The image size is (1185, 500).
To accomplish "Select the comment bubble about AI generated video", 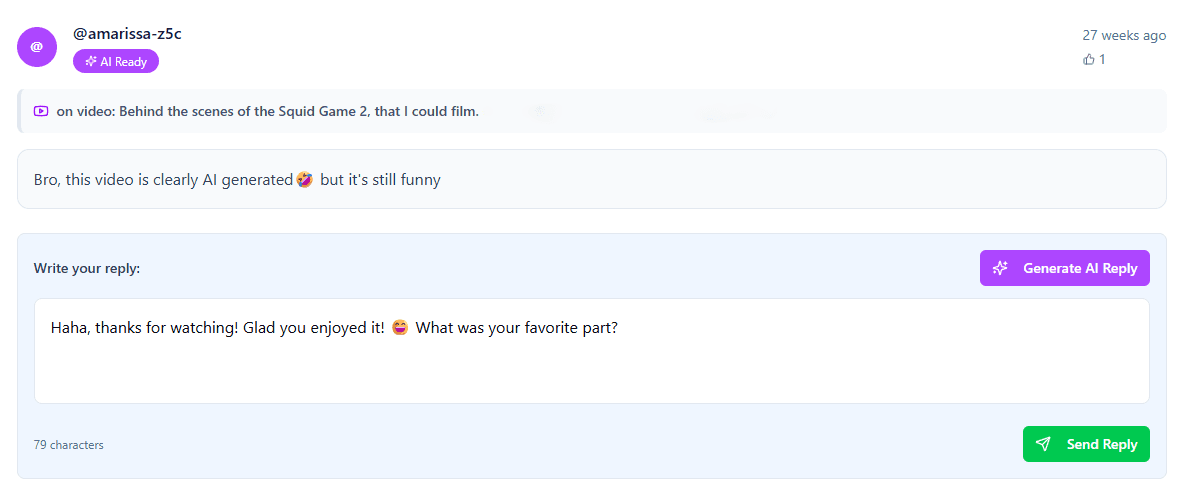I will coord(591,180).
